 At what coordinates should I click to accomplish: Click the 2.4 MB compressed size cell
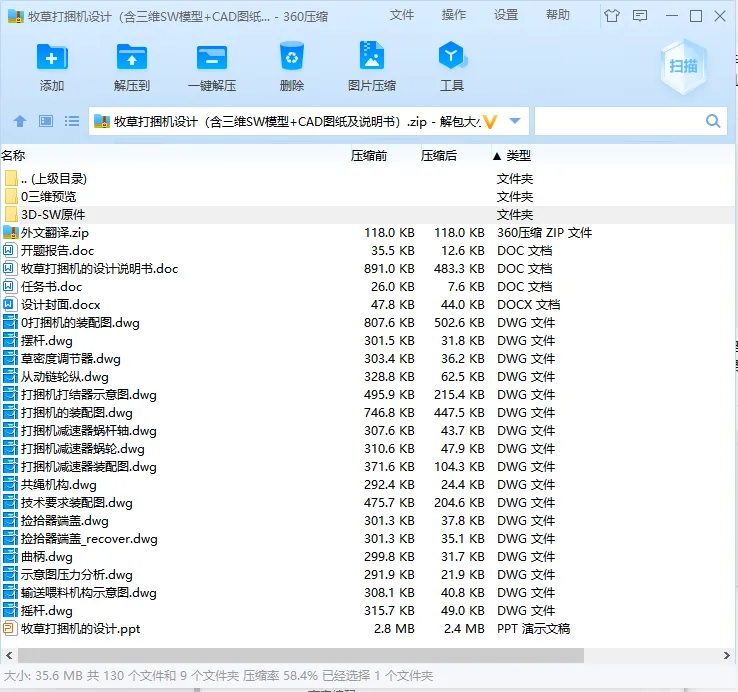(x=464, y=628)
